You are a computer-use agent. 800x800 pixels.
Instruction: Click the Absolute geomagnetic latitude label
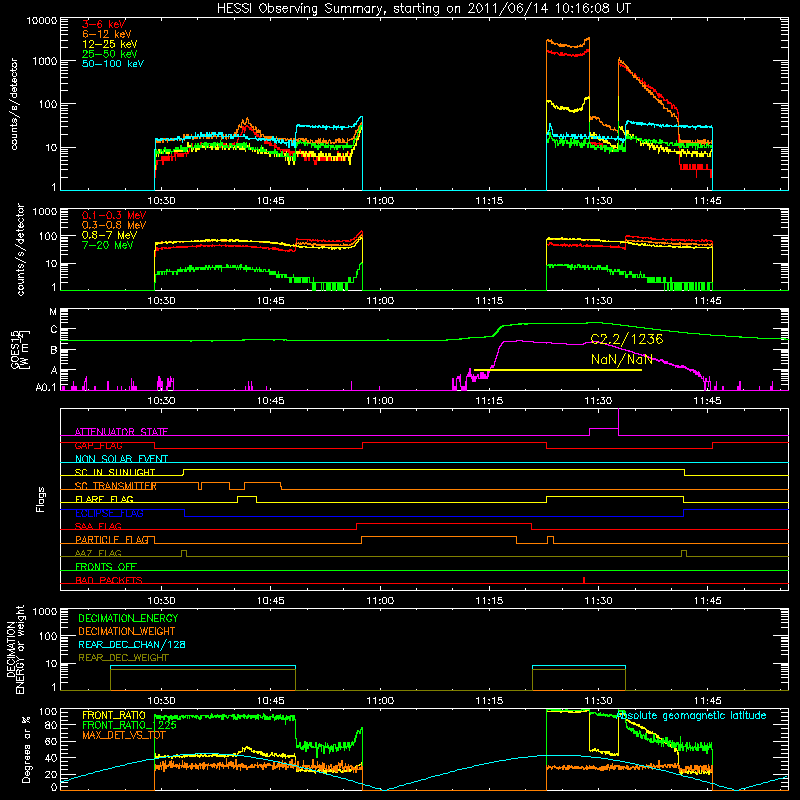tap(692, 715)
